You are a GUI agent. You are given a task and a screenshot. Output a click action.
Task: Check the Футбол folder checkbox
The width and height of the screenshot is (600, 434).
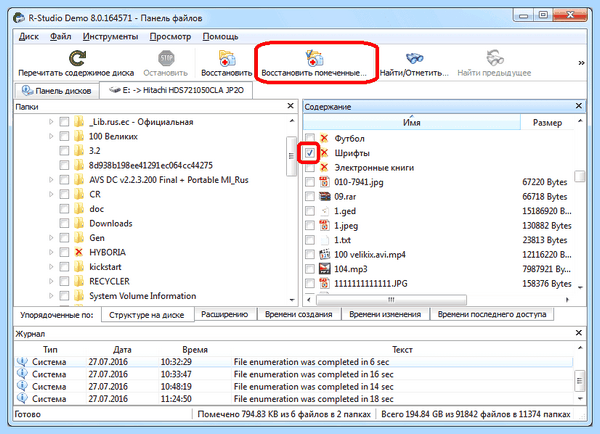pyautogui.click(x=310, y=138)
